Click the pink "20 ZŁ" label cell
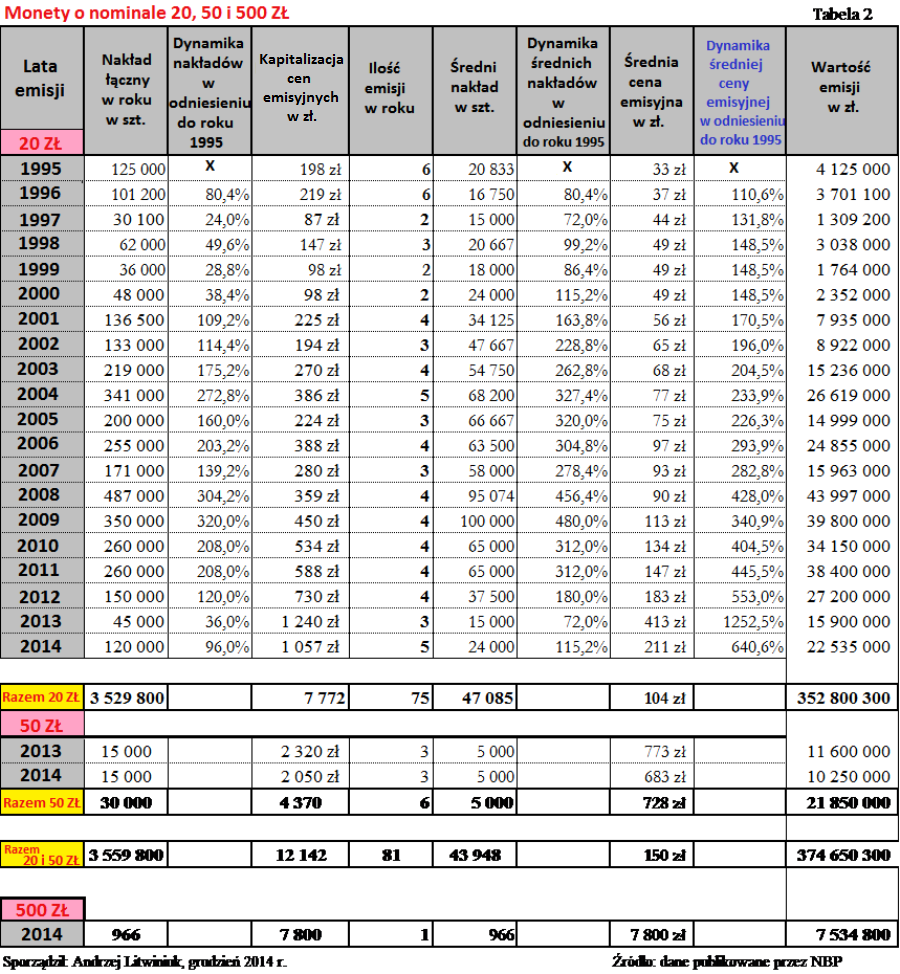Image resolution: width=900 pixels, height=974 pixels. 42,143
